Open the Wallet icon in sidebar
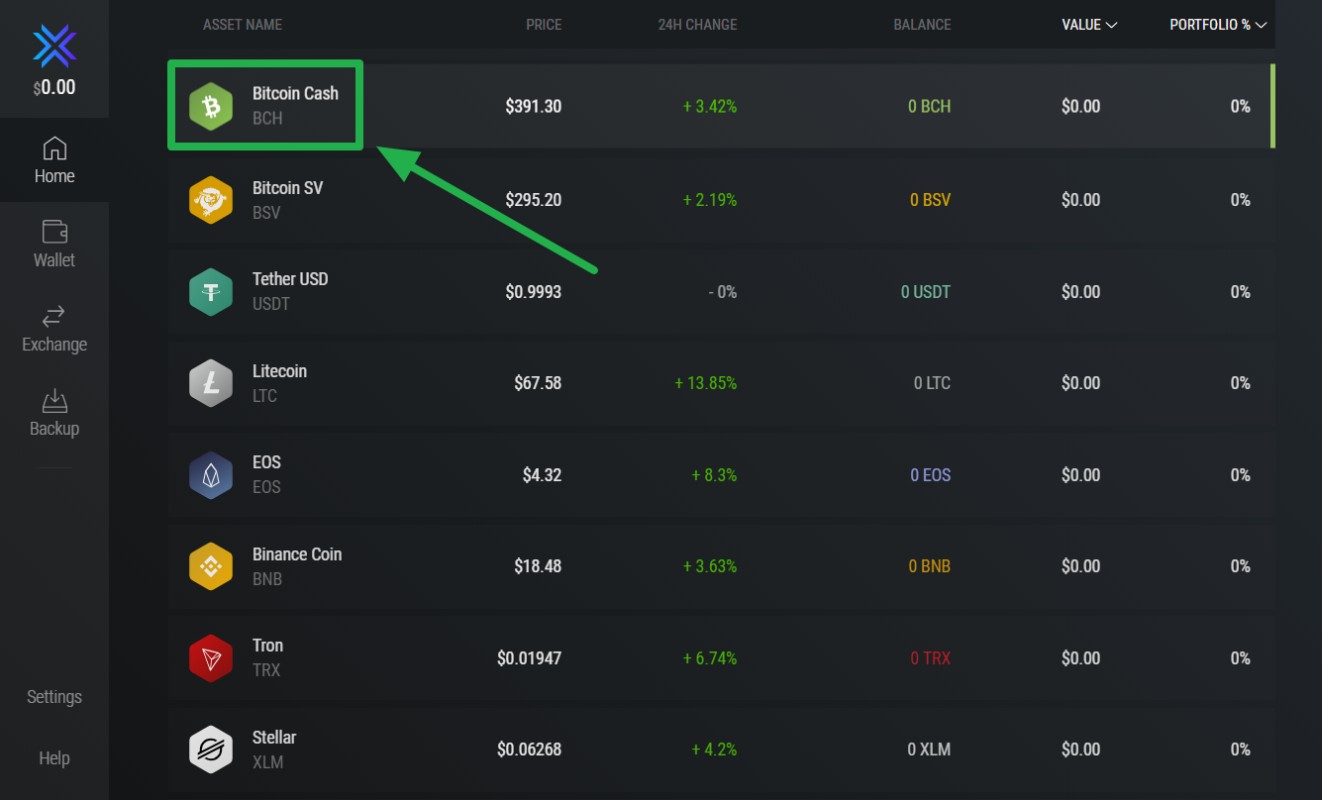Viewport: 1322px width, 800px height. click(x=54, y=232)
